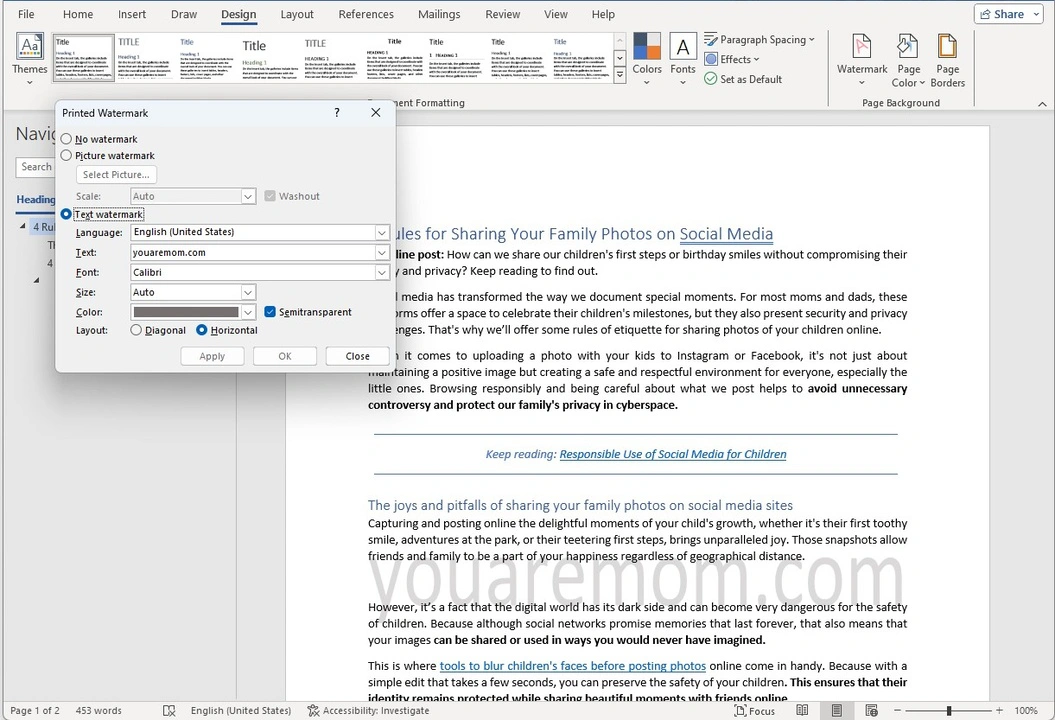Click the 453 words count
The image size is (1055, 720).
(x=98, y=711)
